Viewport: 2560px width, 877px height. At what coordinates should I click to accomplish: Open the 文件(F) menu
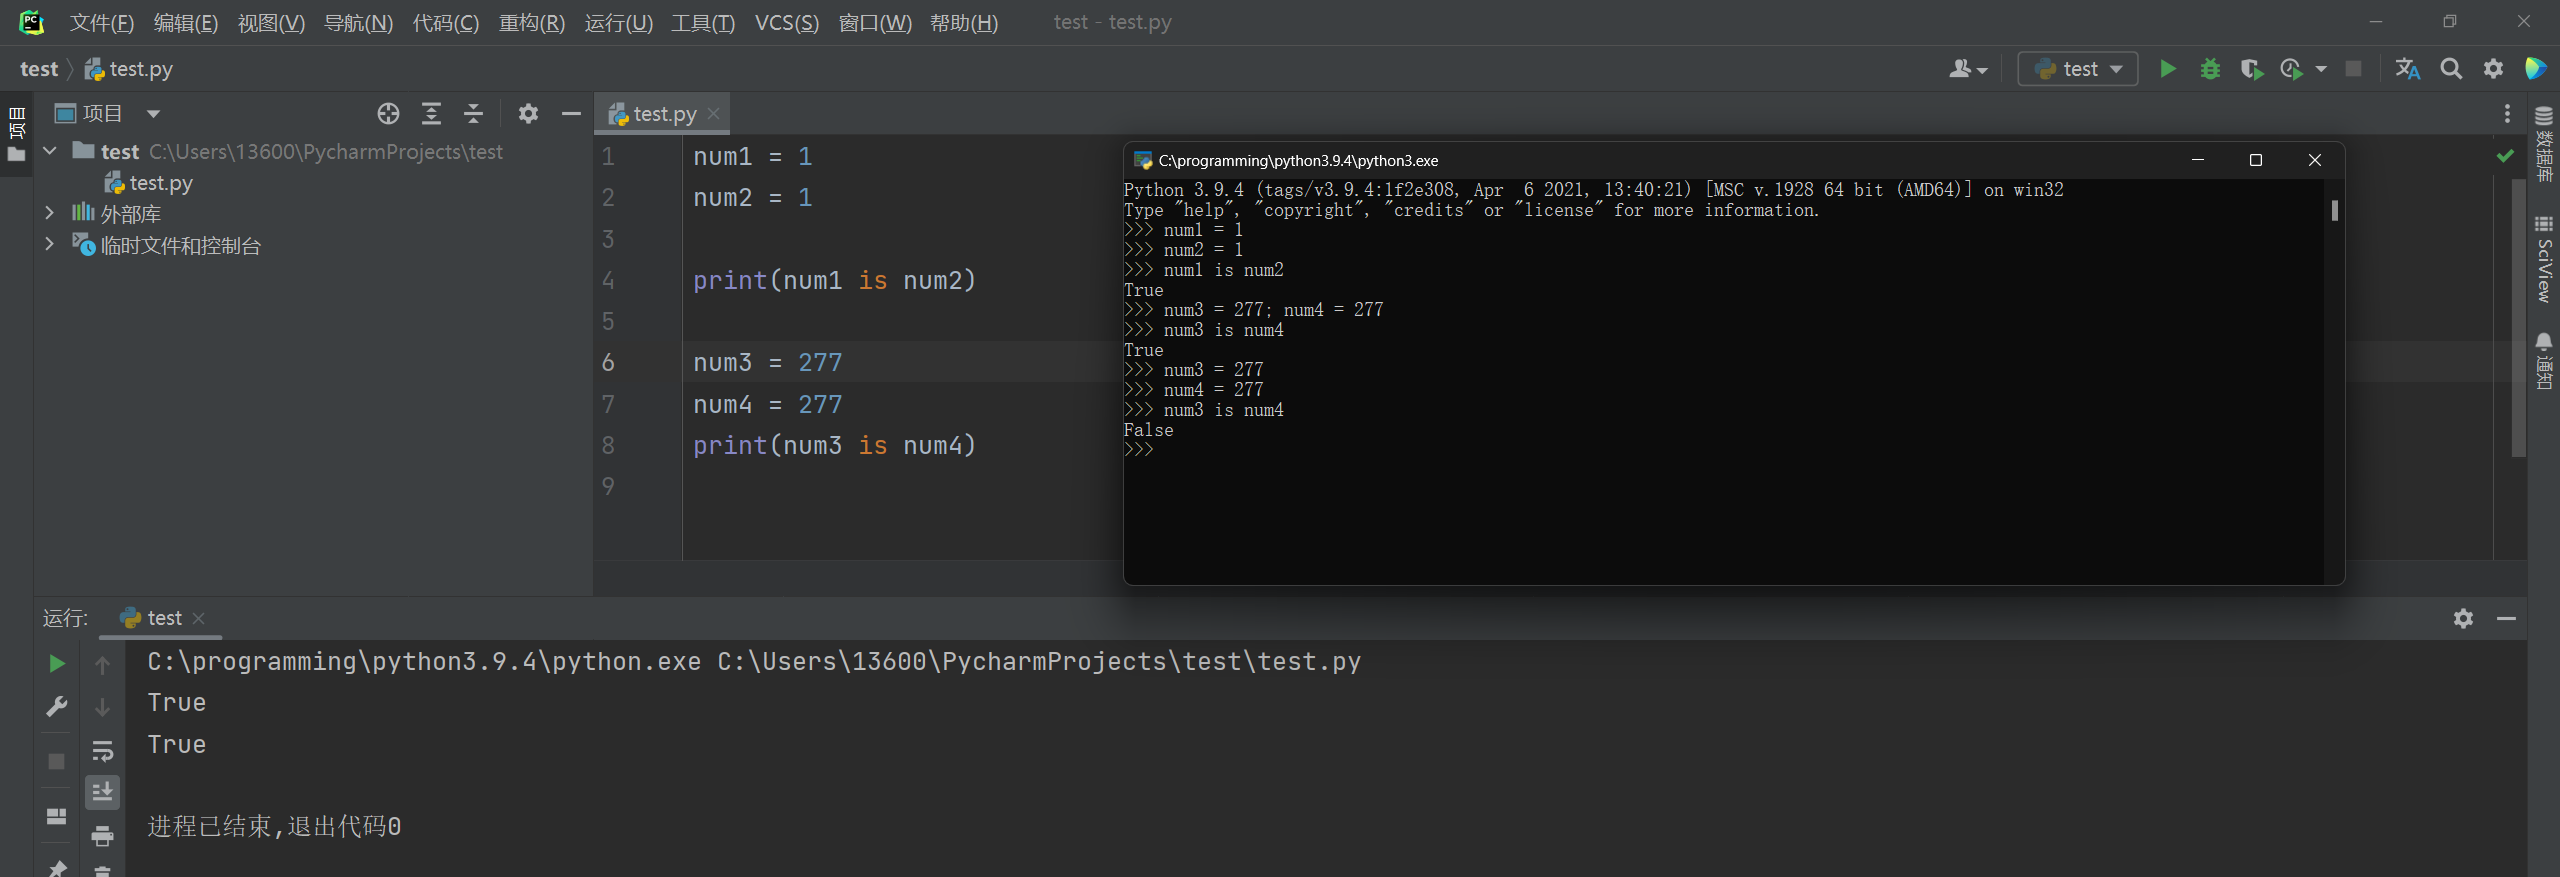click(x=101, y=22)
